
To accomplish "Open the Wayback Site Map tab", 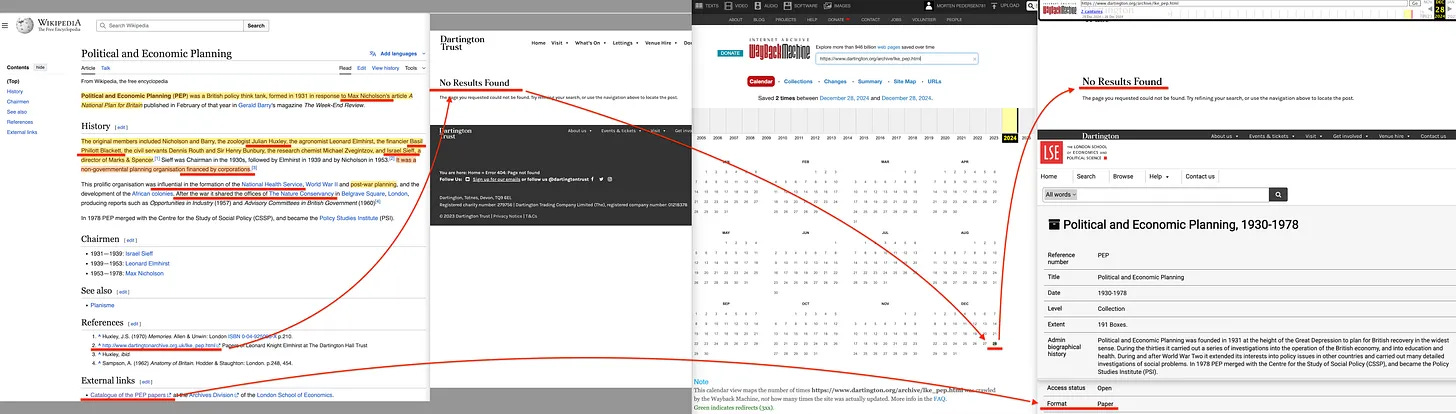I will [904, 81].
